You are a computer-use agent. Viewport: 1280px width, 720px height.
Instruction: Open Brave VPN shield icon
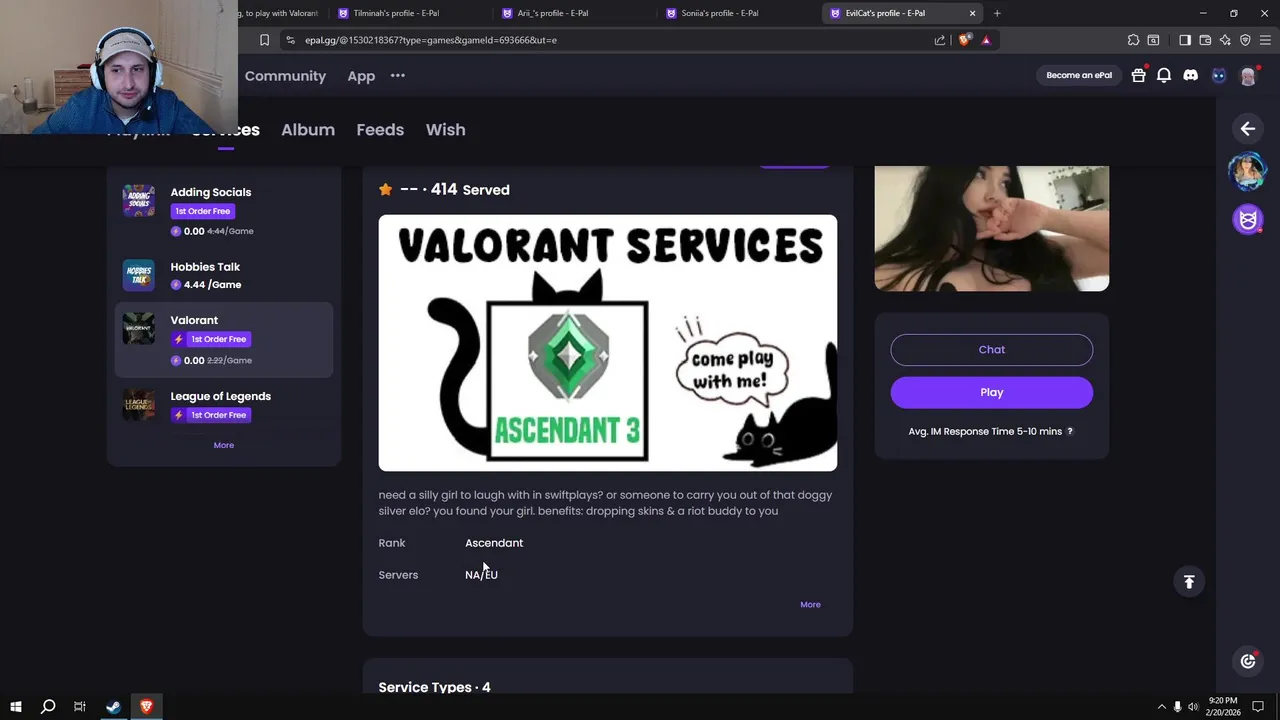(1245, 40)
